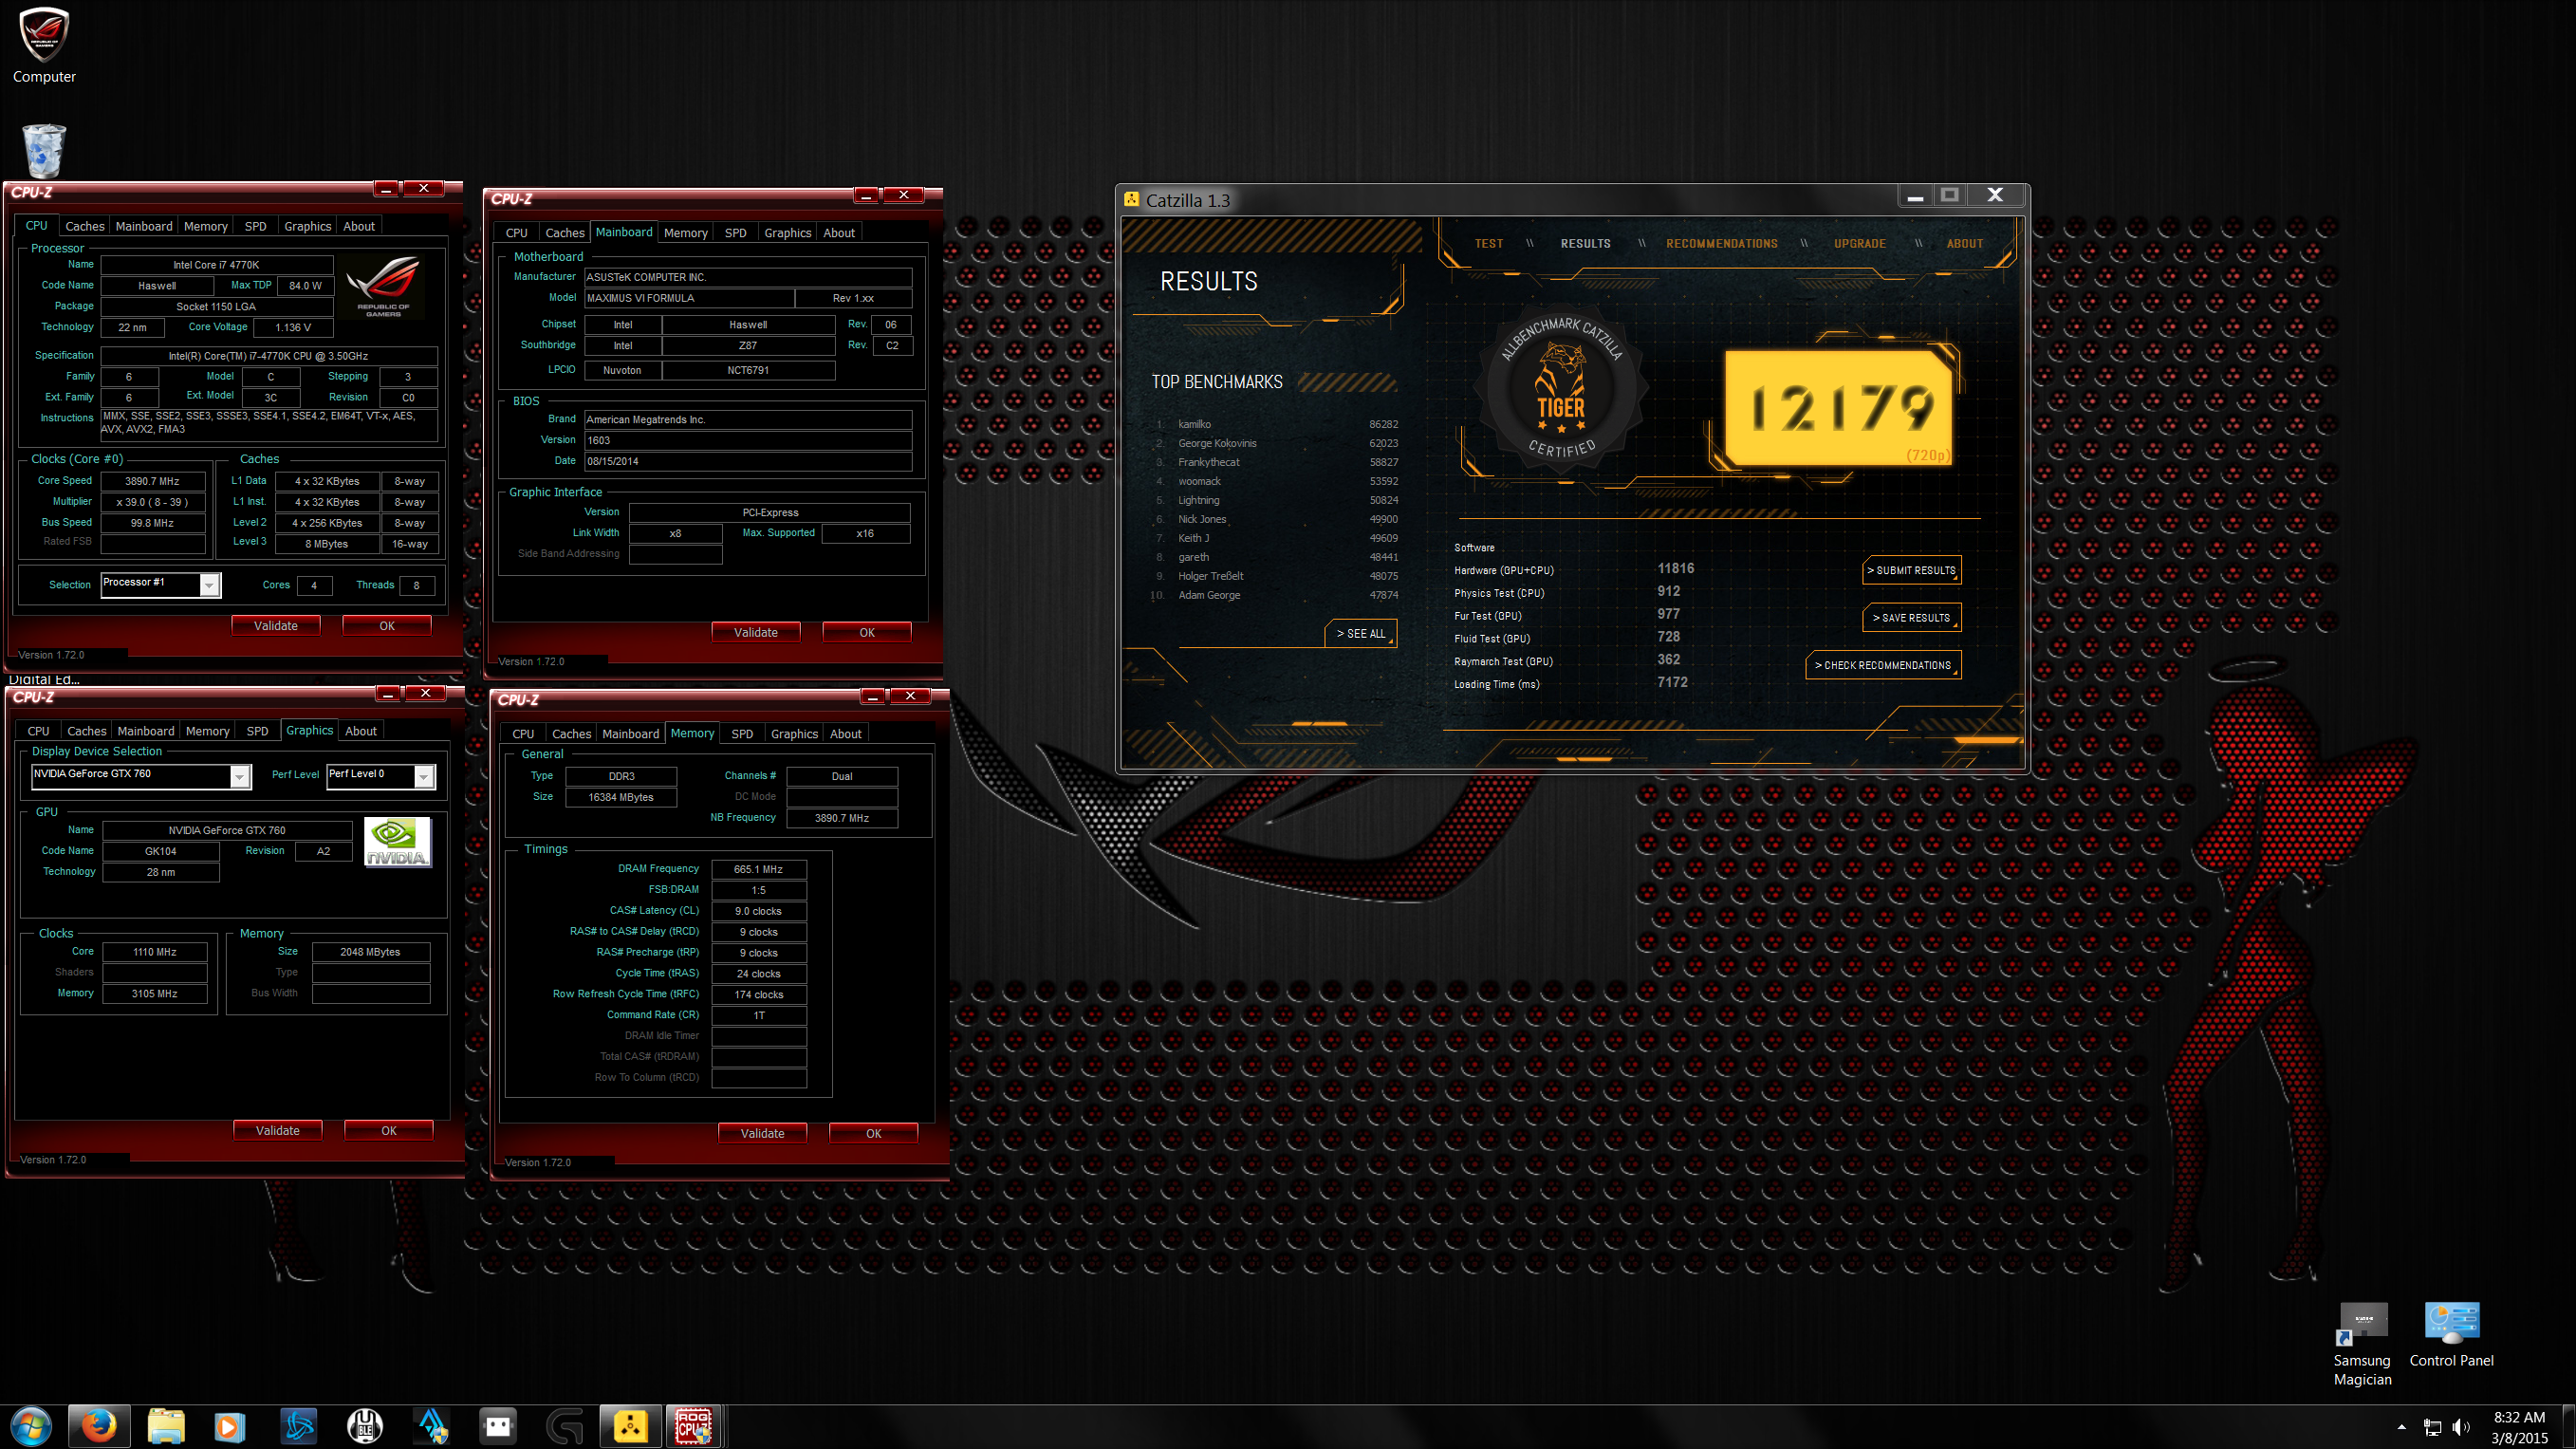Open the RECOMMENDATIONS tab in Catzilla

[x=1721, y=244]
